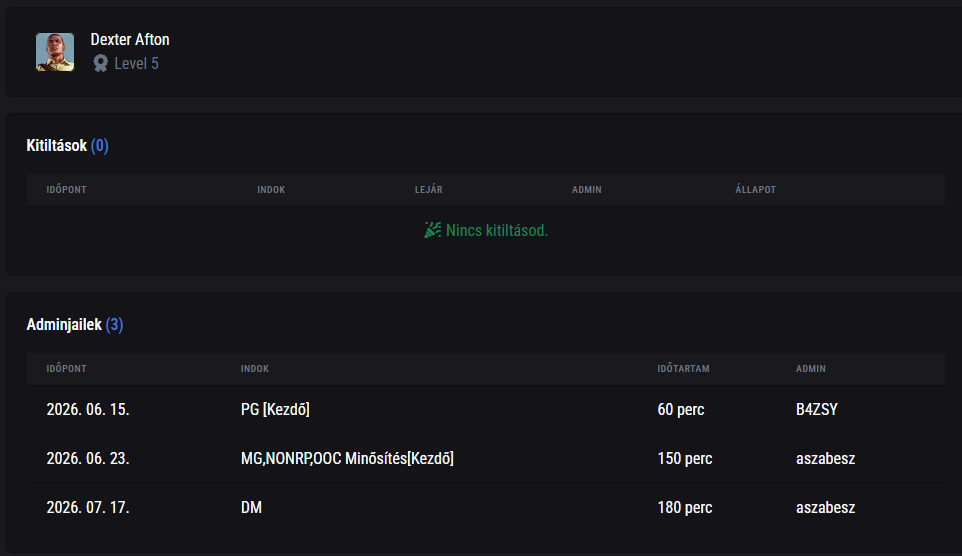Sort bans by the LEJÁR column header
Screen dimensions: 962x556
[428, 190]
